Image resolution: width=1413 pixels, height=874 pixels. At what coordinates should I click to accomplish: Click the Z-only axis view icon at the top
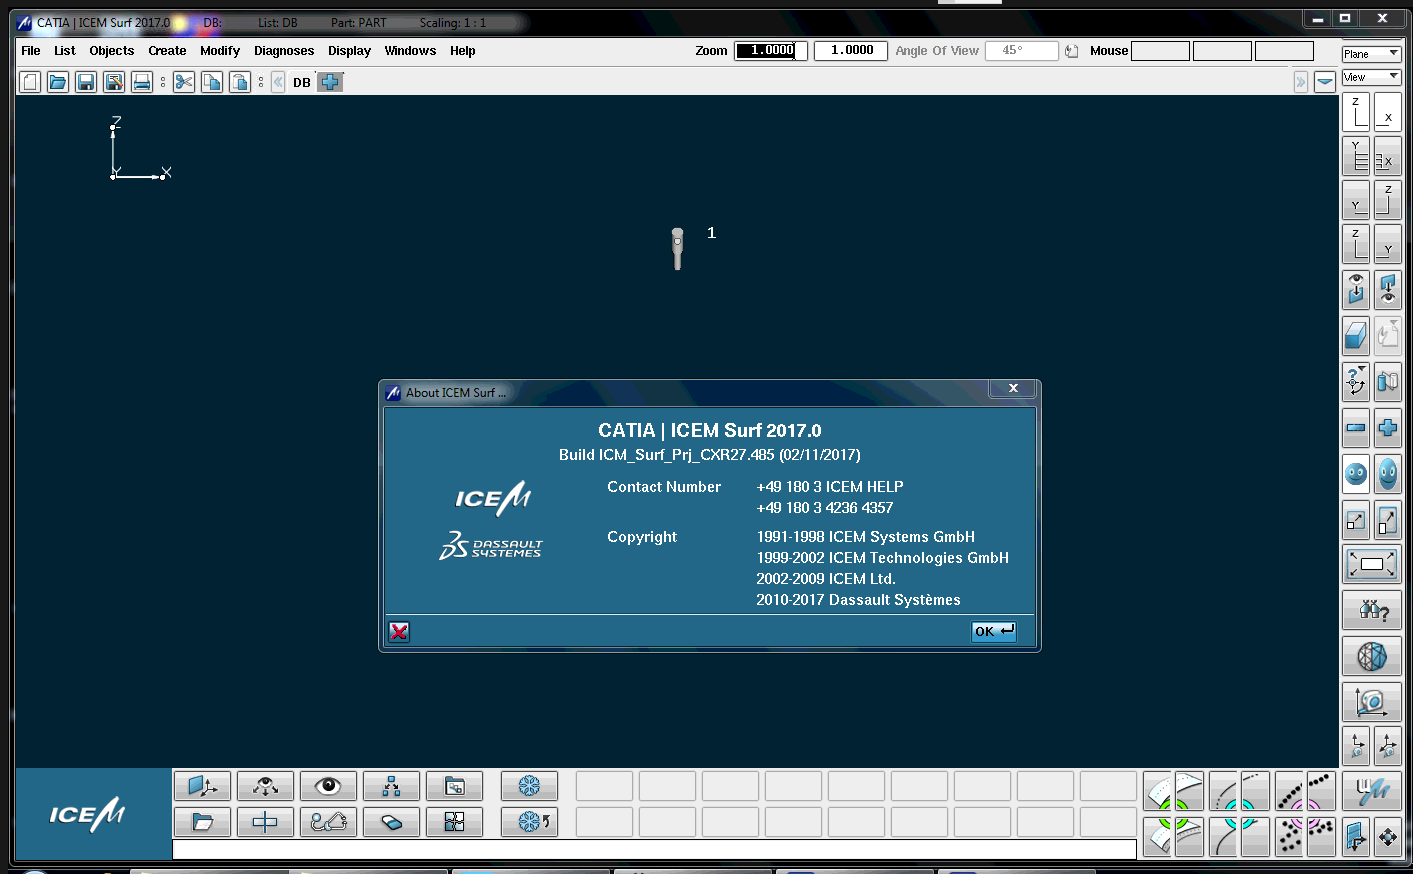click(x=1355, y=112)
